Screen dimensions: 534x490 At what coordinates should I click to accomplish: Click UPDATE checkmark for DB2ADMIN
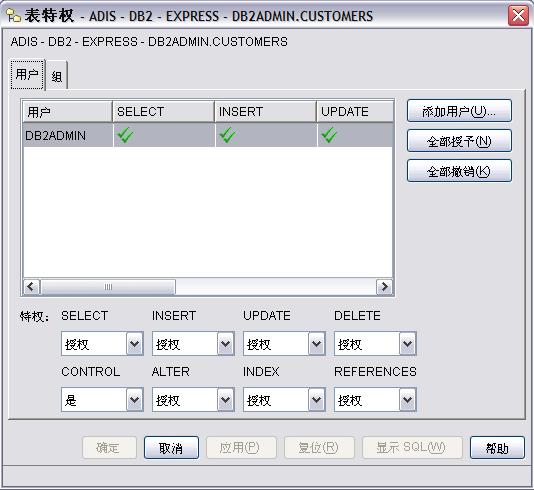(x=329, y=135)
